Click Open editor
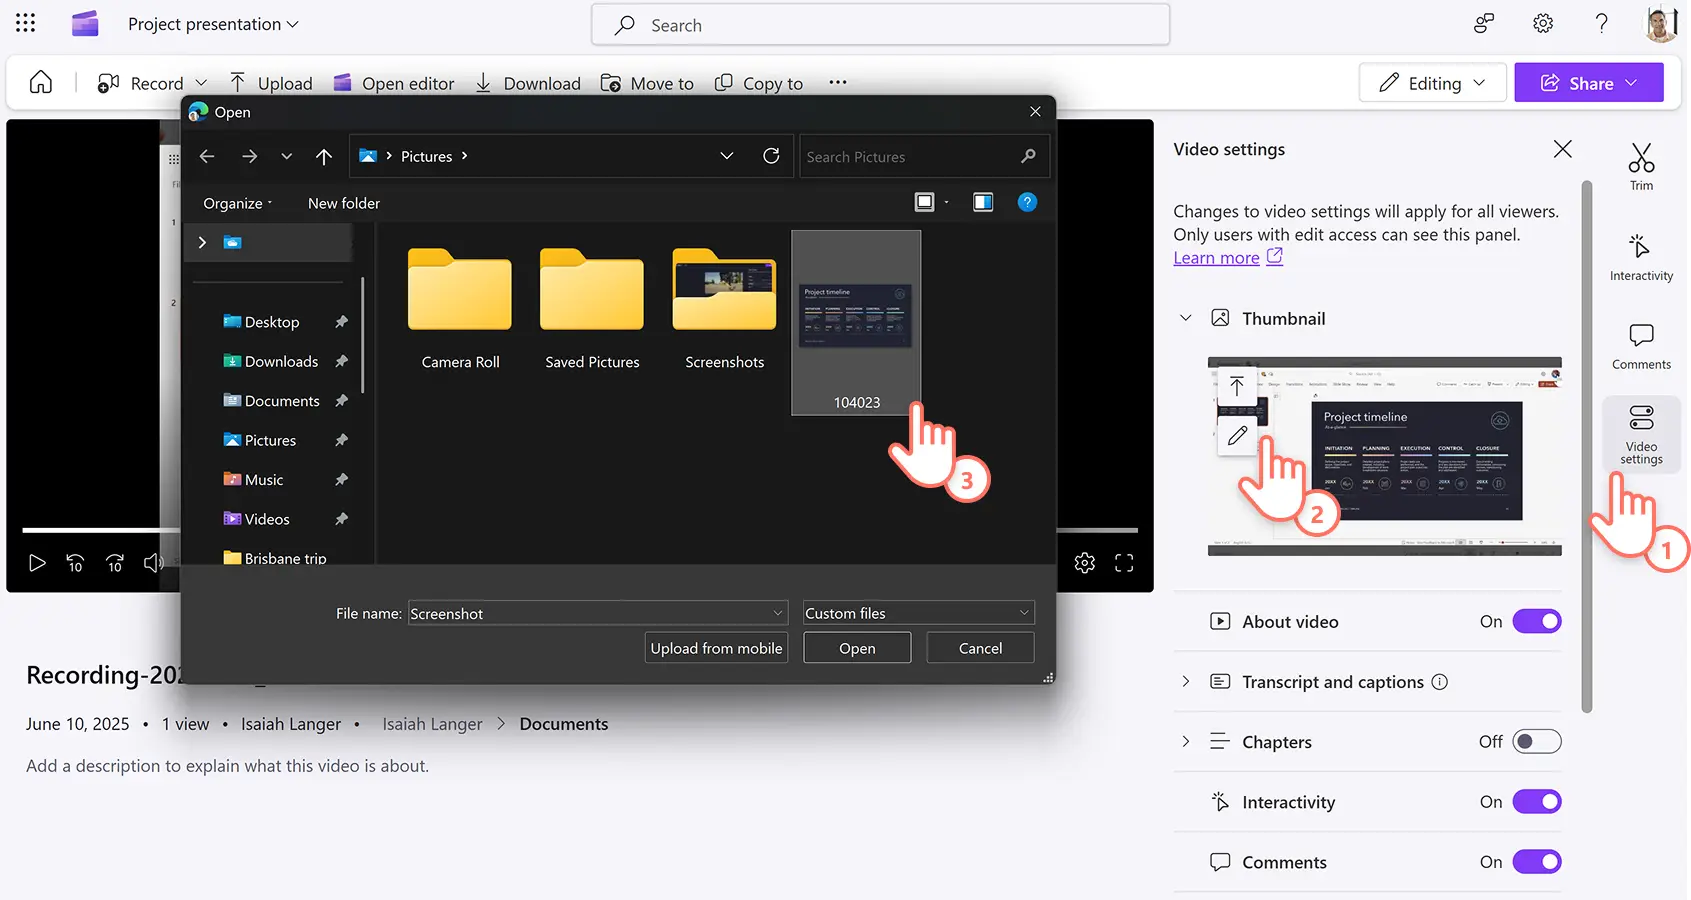 click(394, 83)
